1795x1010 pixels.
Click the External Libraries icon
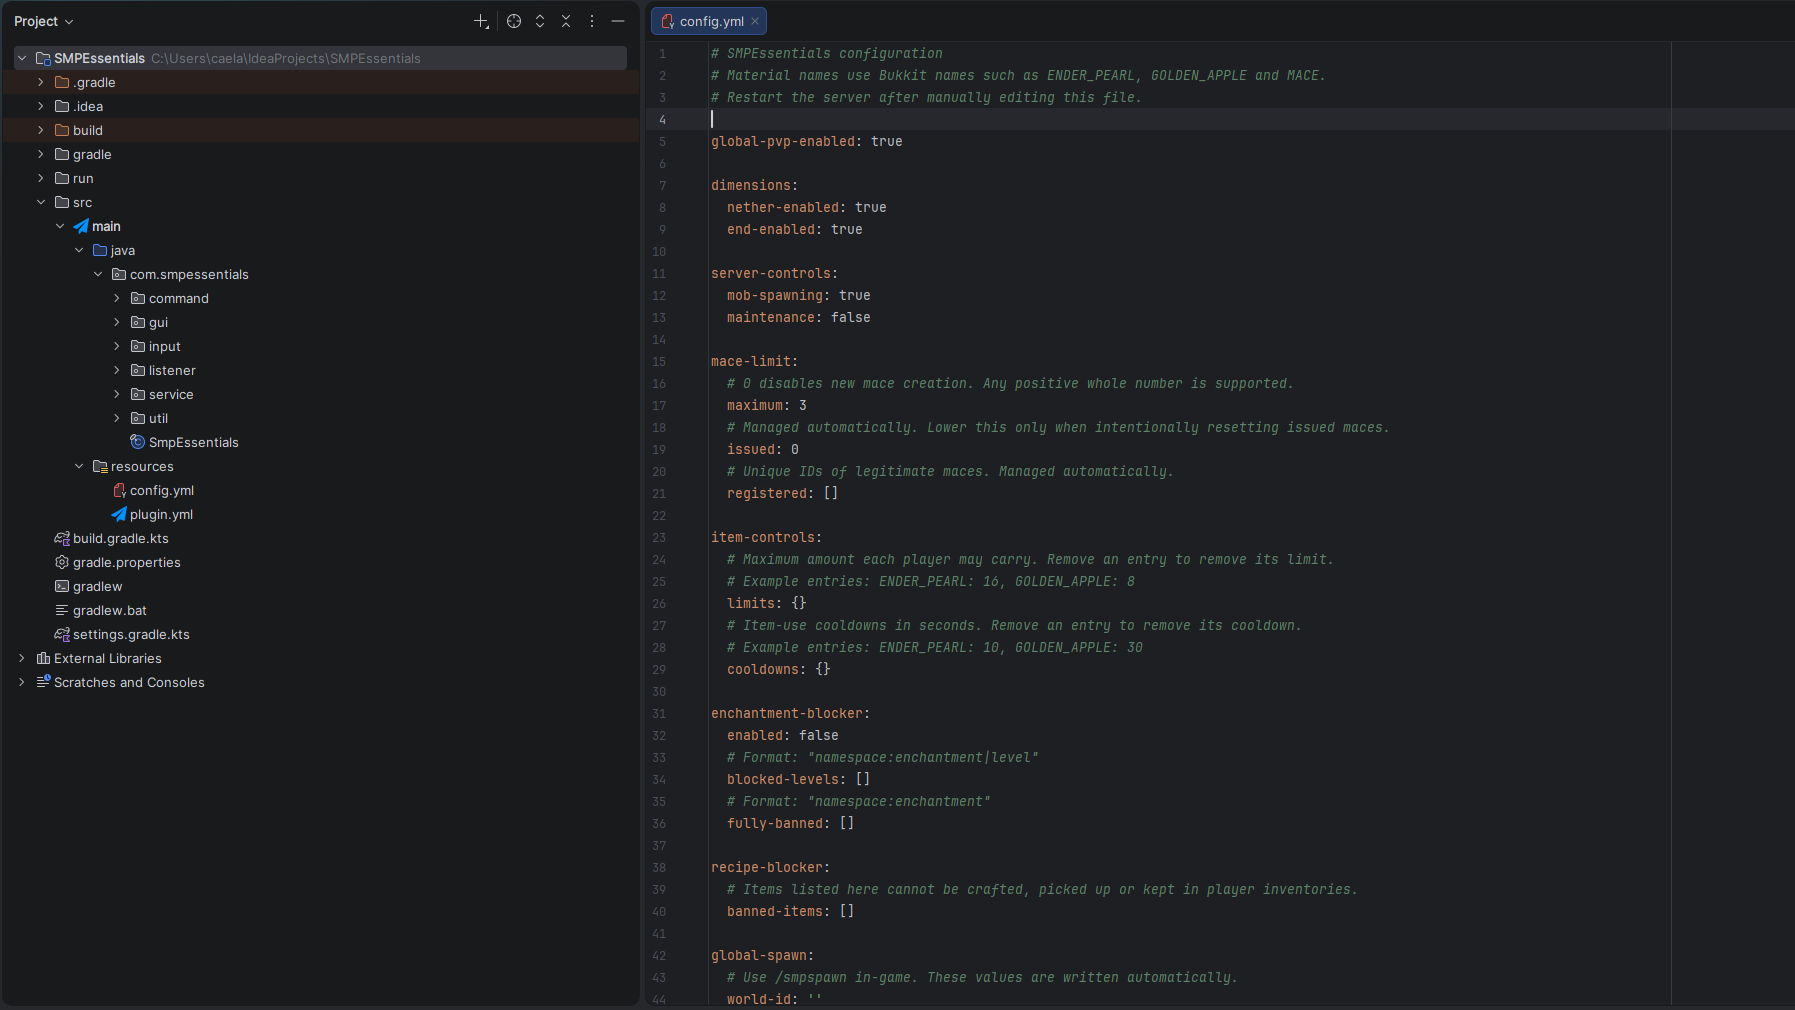(43, 658)
